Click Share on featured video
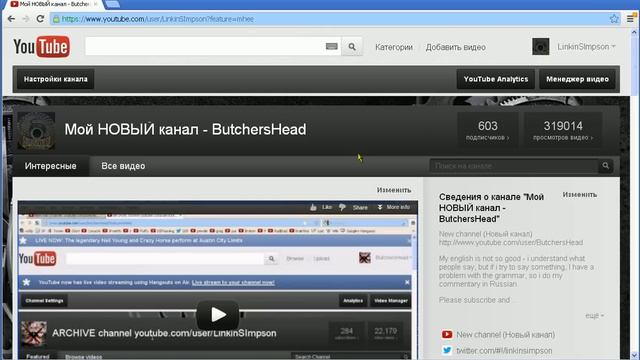This screenshot has height=360, width=640. (360, 207)
